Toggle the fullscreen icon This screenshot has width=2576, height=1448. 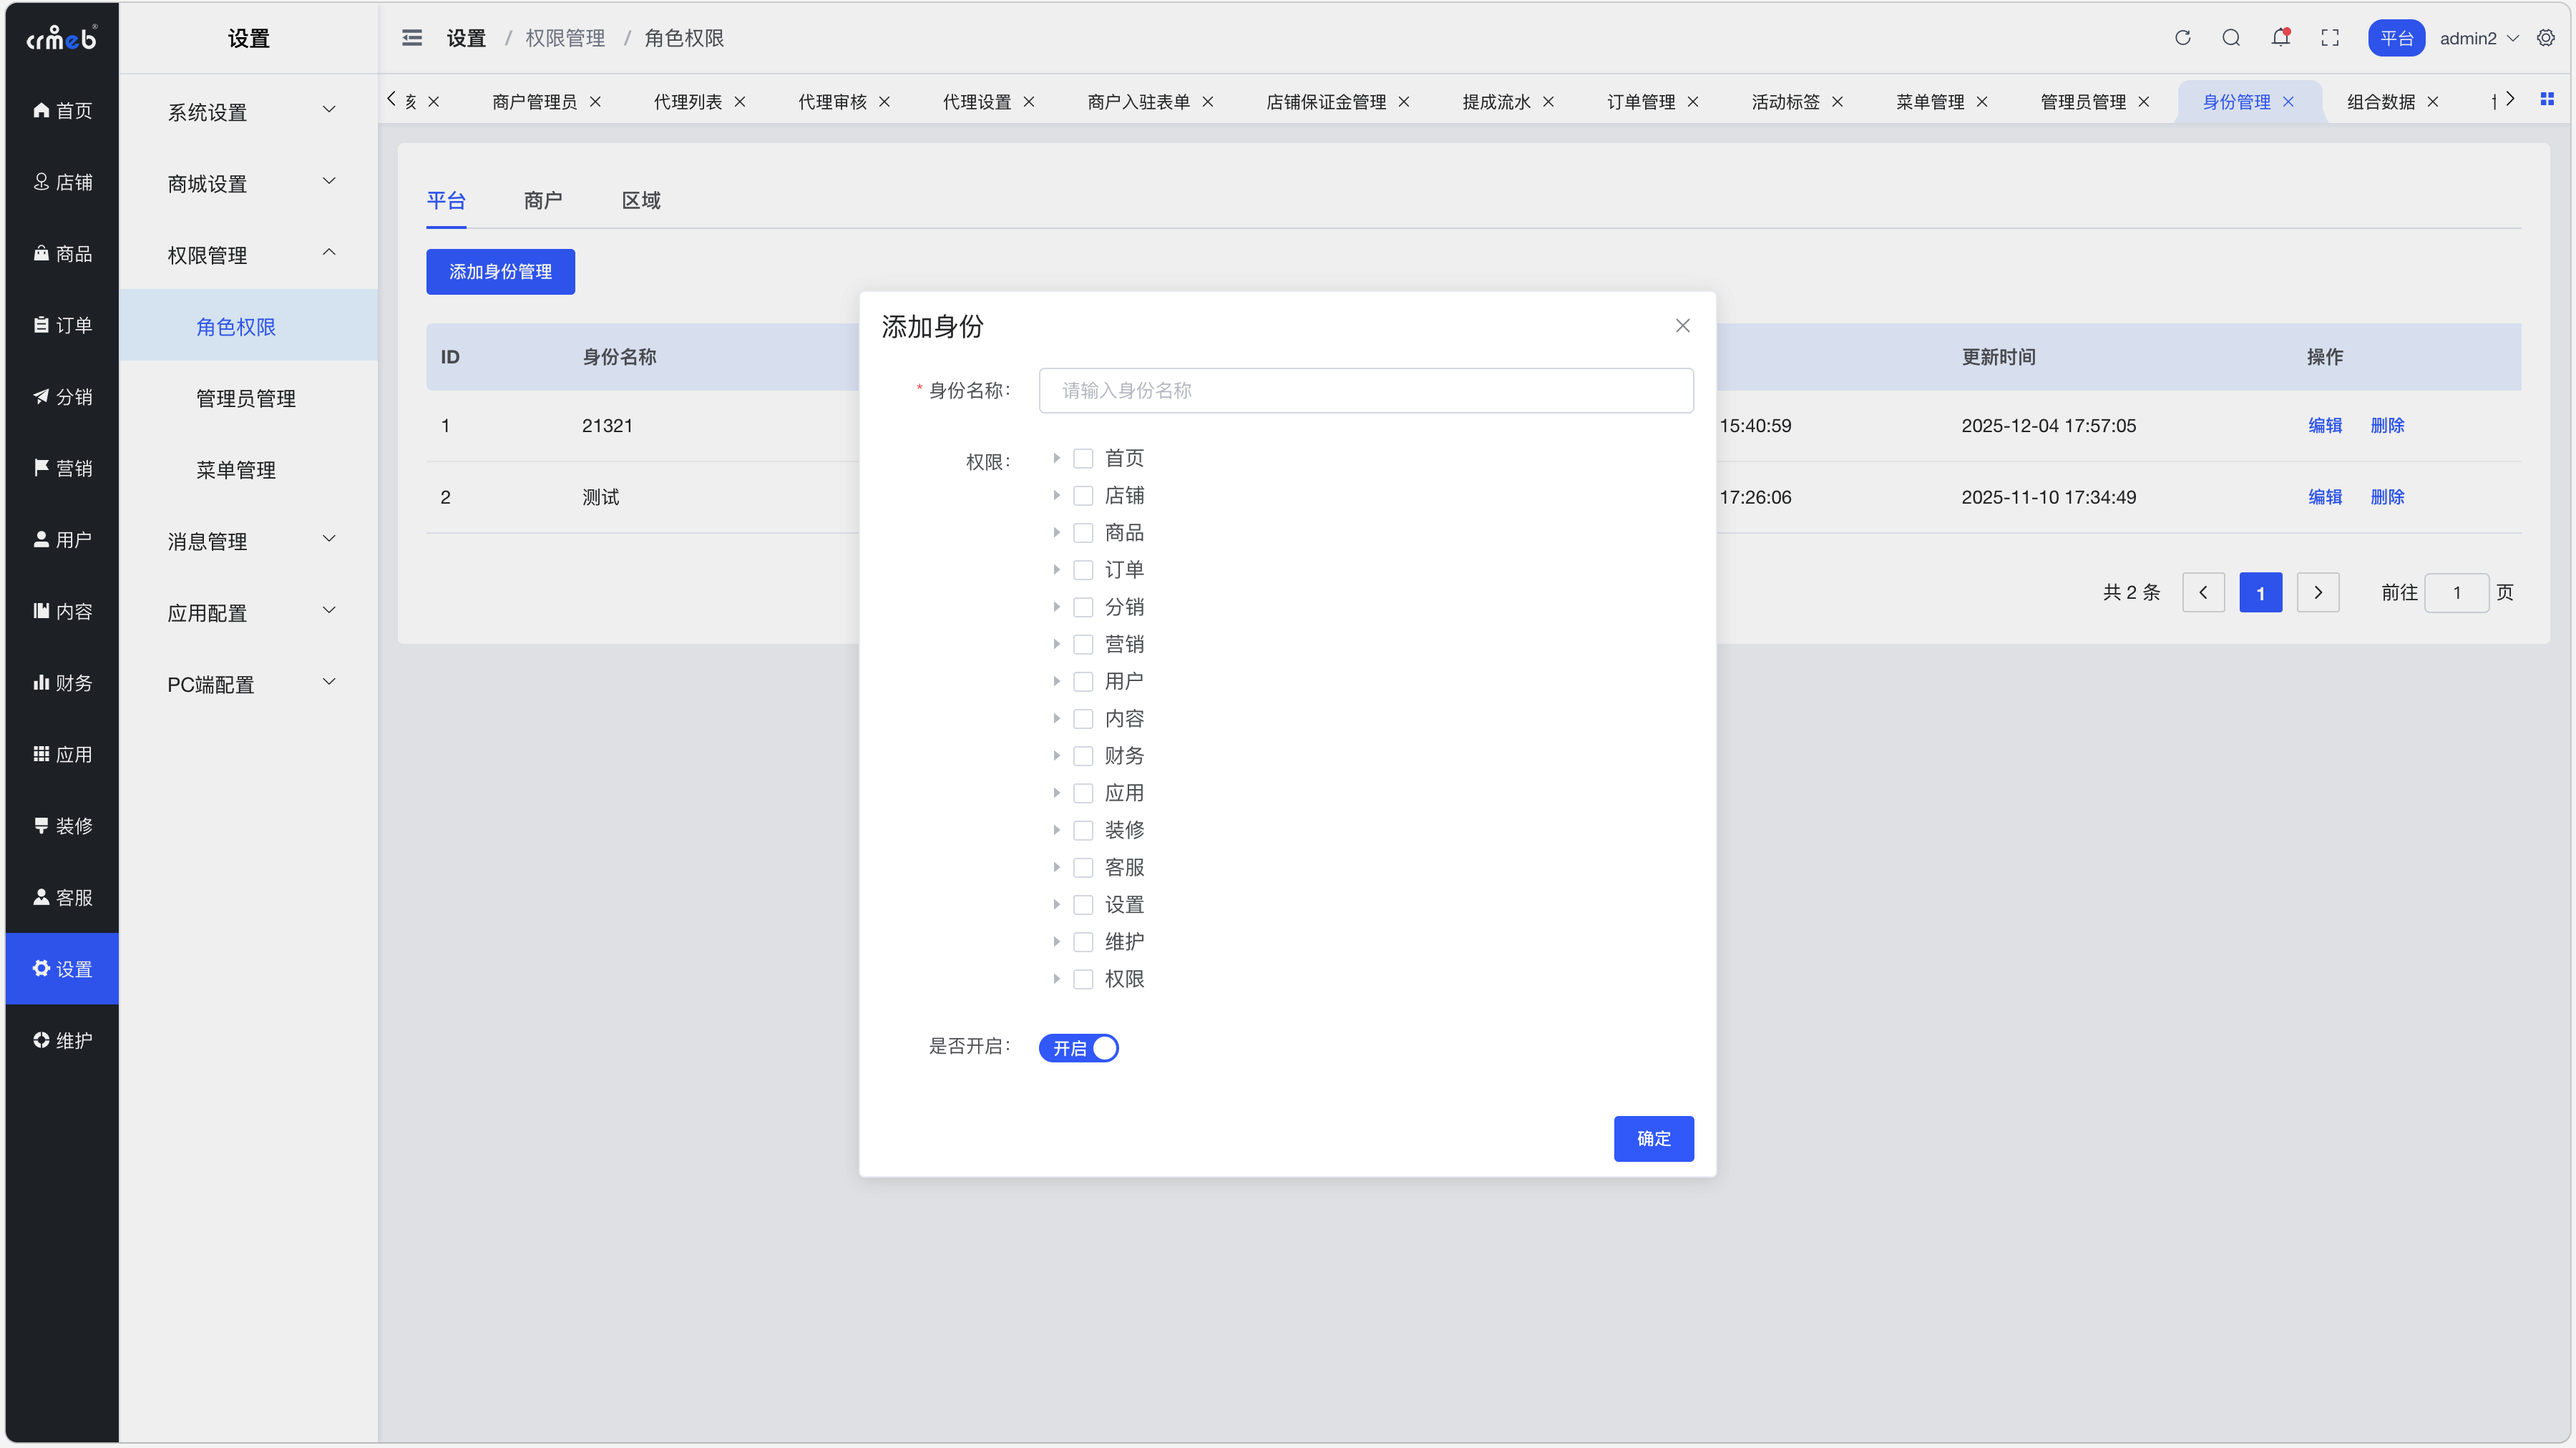point(2330,38)
